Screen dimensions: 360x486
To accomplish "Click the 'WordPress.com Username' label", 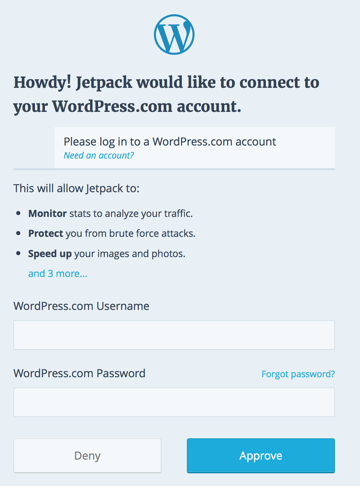I will pos(81,306).
